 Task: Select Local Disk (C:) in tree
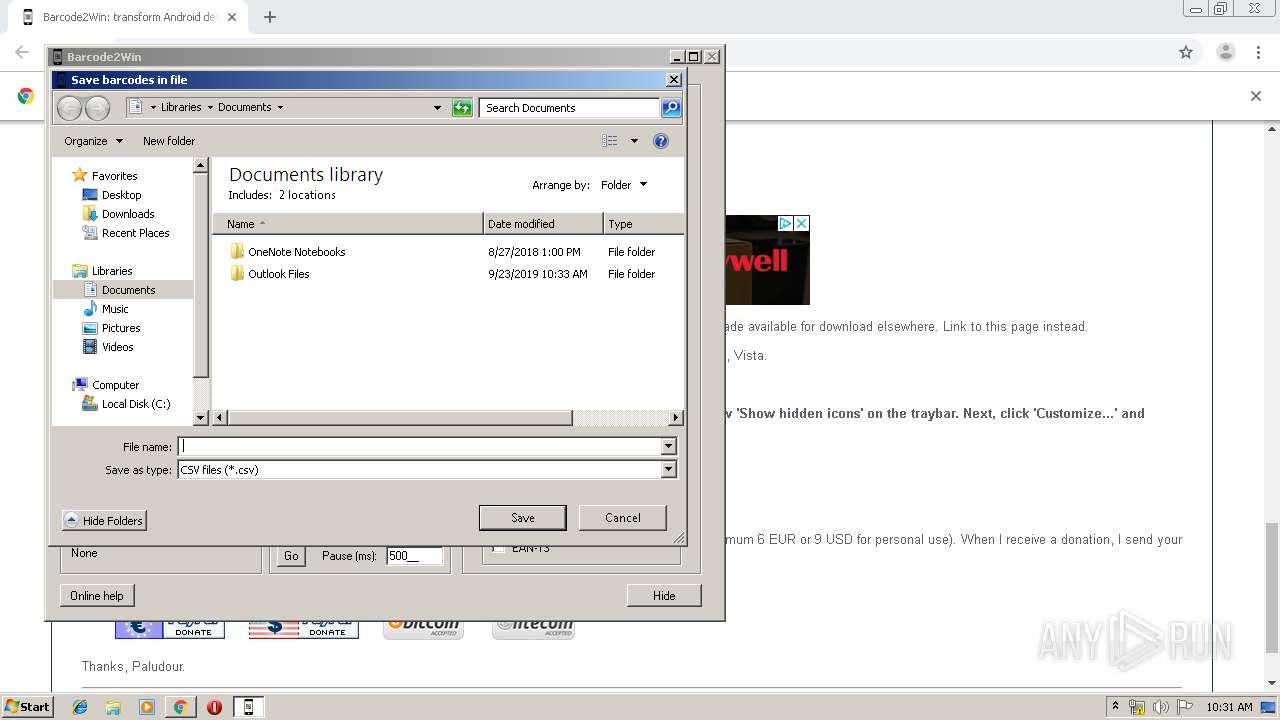[x=136, y=404]
